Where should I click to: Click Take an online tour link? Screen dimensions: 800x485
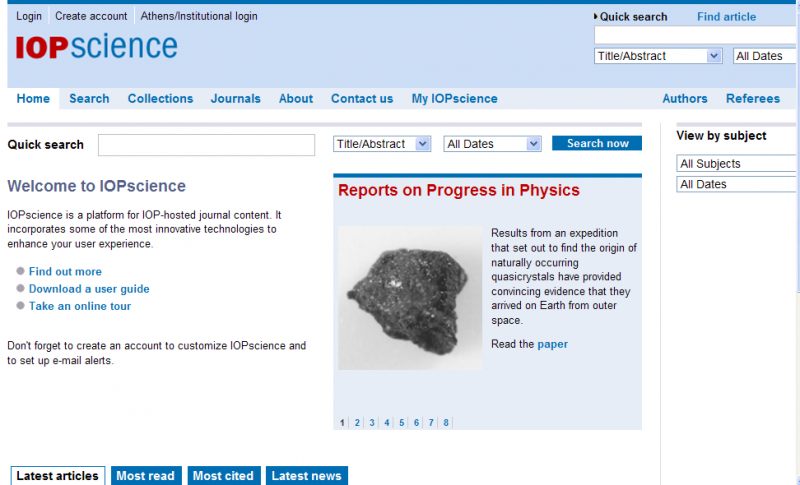point(80,306)
